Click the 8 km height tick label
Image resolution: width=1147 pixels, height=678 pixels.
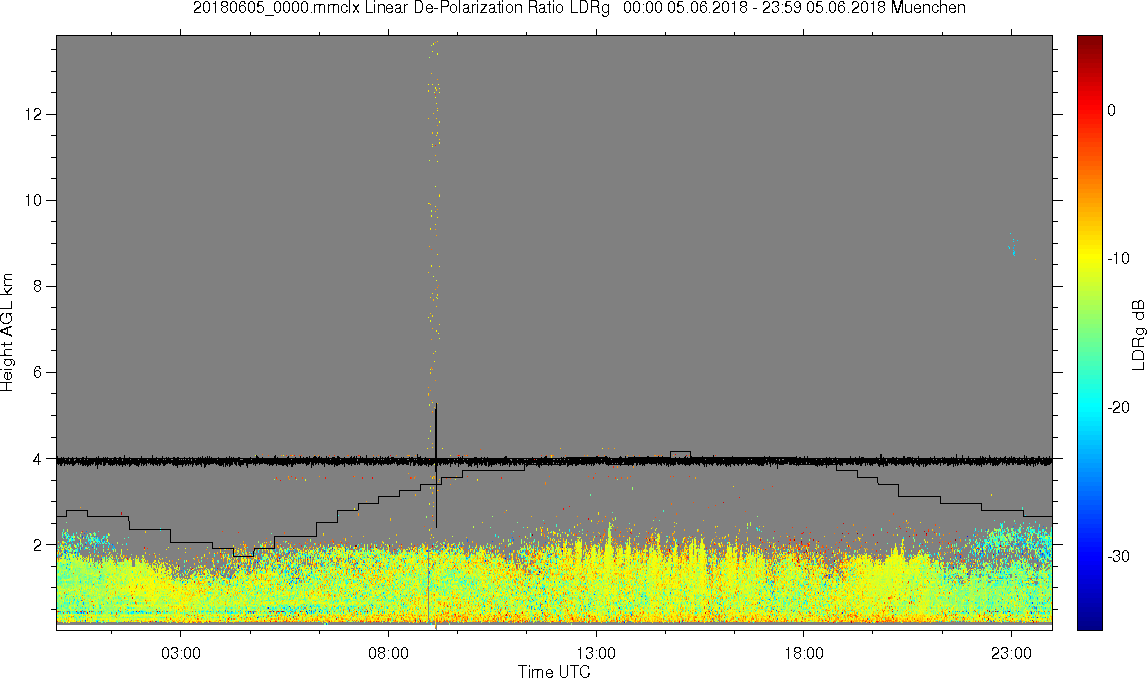pos(37,287)
